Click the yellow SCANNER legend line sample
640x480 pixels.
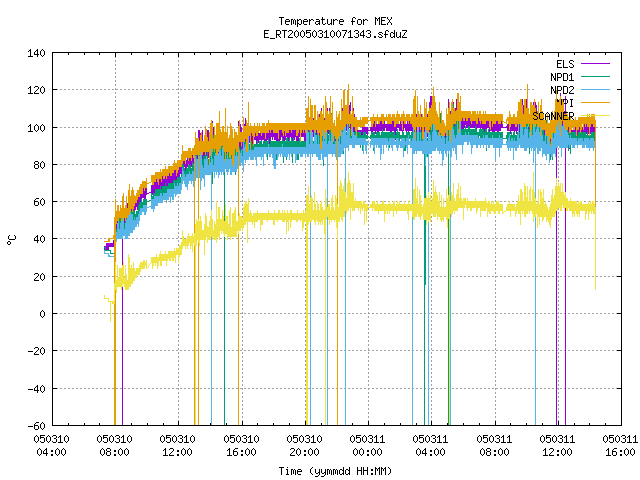tap(595, 116)
